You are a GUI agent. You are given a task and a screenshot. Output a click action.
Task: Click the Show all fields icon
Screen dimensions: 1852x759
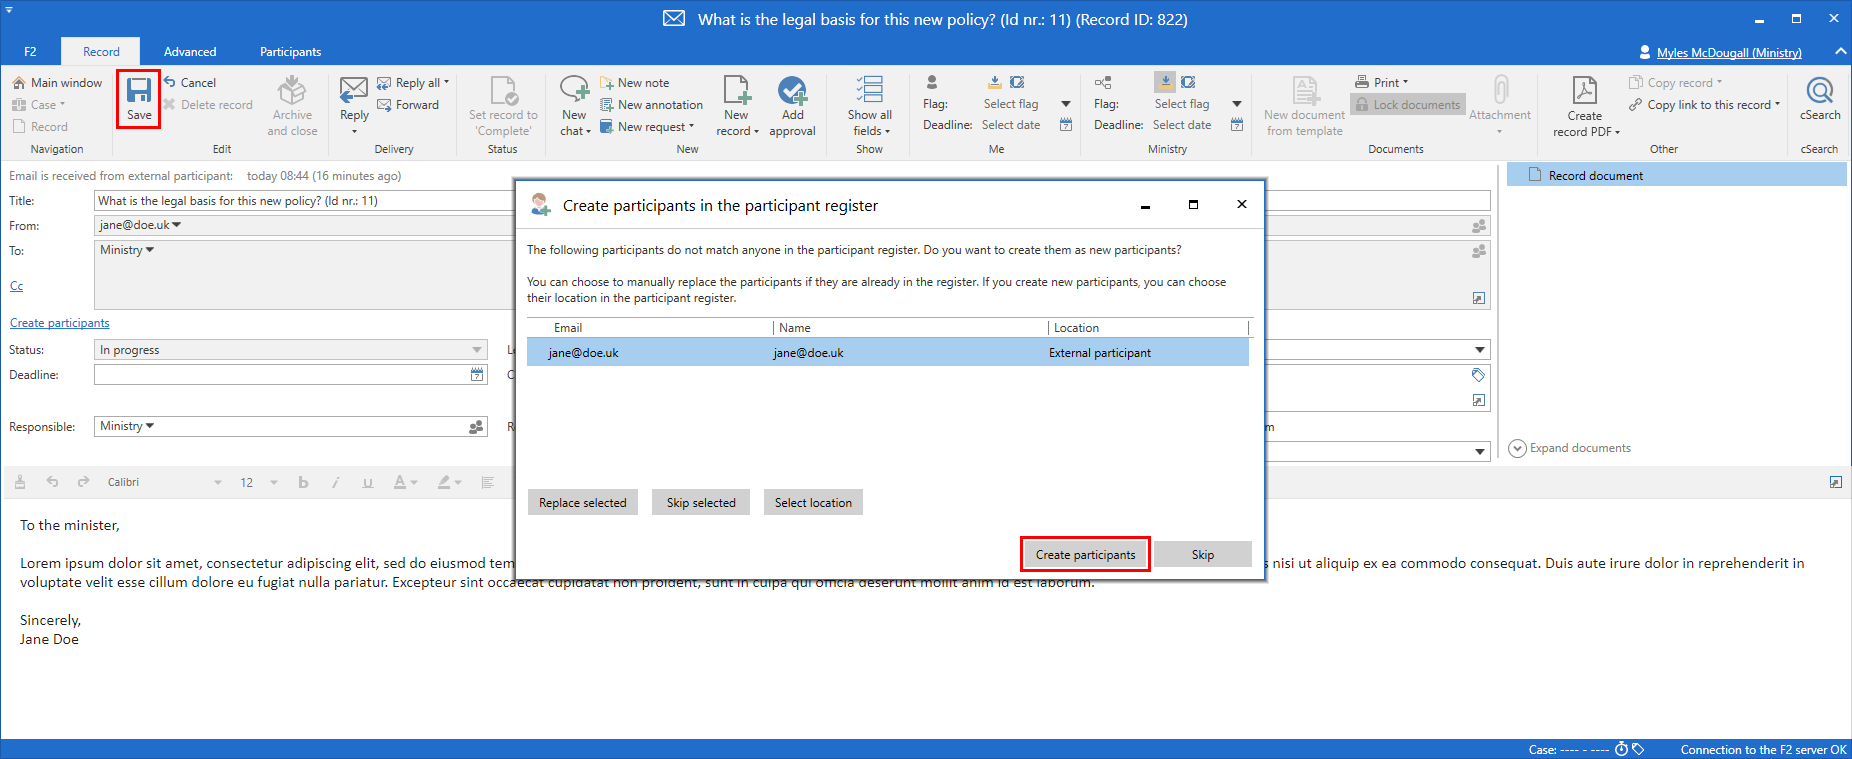pyautogui.click(x=869, y=91)
